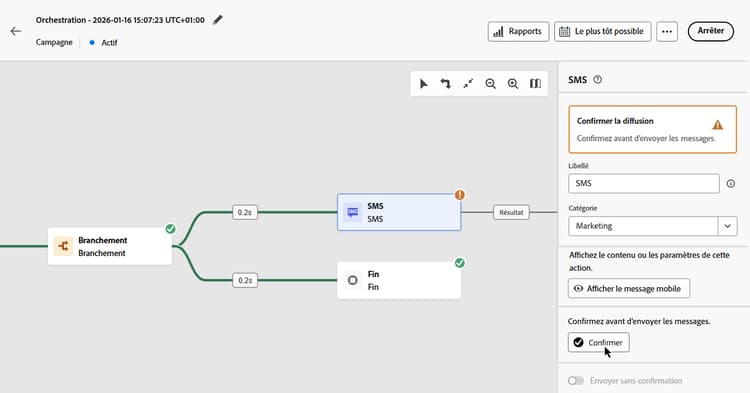Screen dimensions: 750x393
Task: Click the 0.2s label on Fin transition
Action: click(x=245, y=280)
